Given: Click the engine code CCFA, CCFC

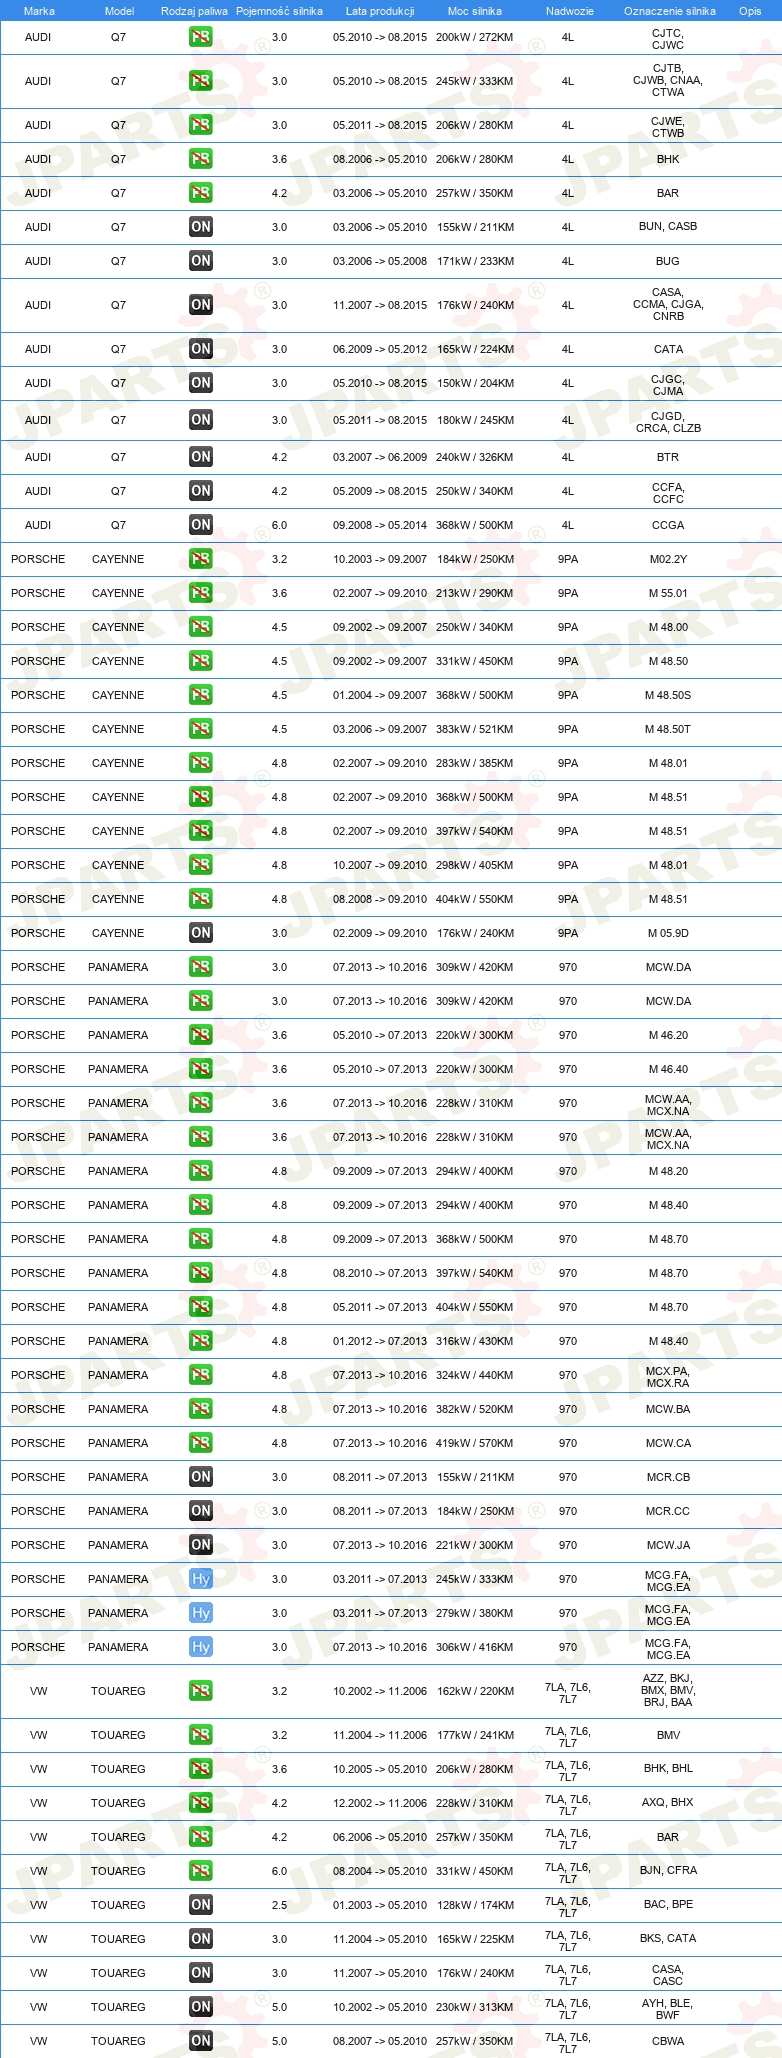Looking at the screenshot, I should 668,493.
